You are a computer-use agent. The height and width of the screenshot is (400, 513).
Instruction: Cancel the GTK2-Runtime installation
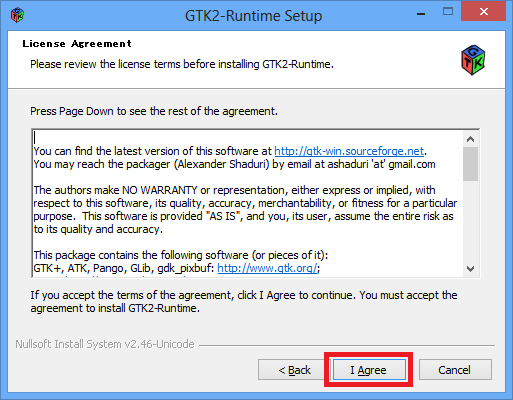pos(455,370)
